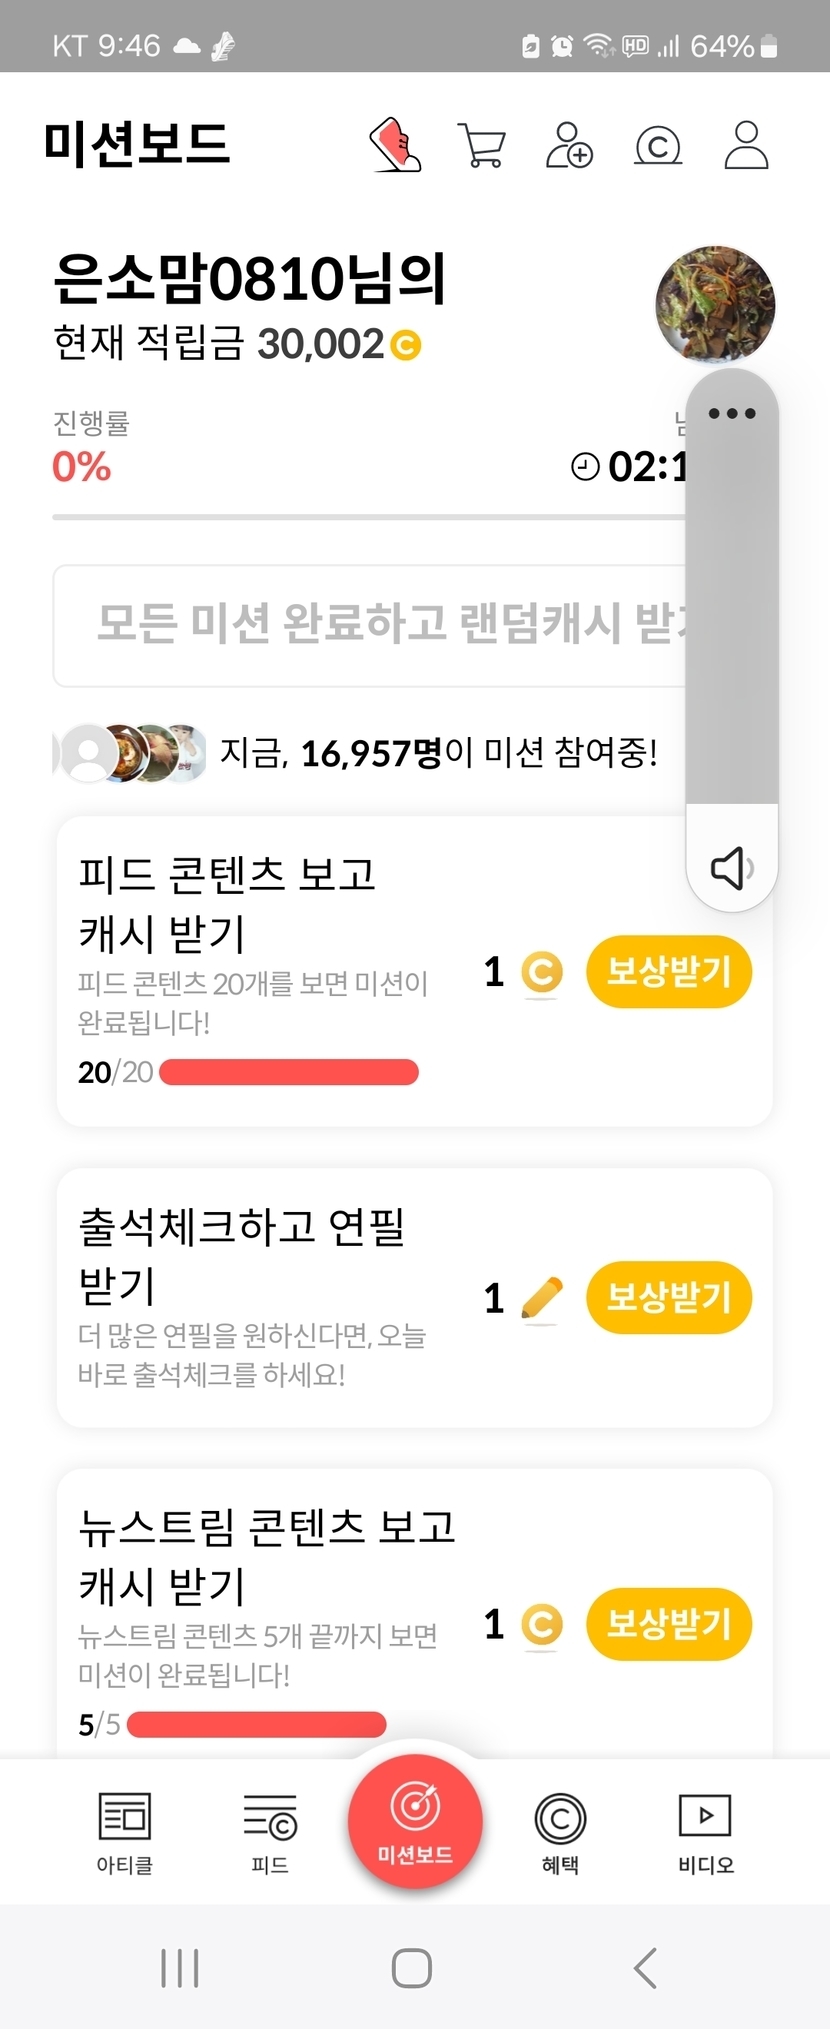Expand the three-dot floating panel menu
This screenshot has width=830, height=2029.
pyautogui.click(x=731, y=413)
